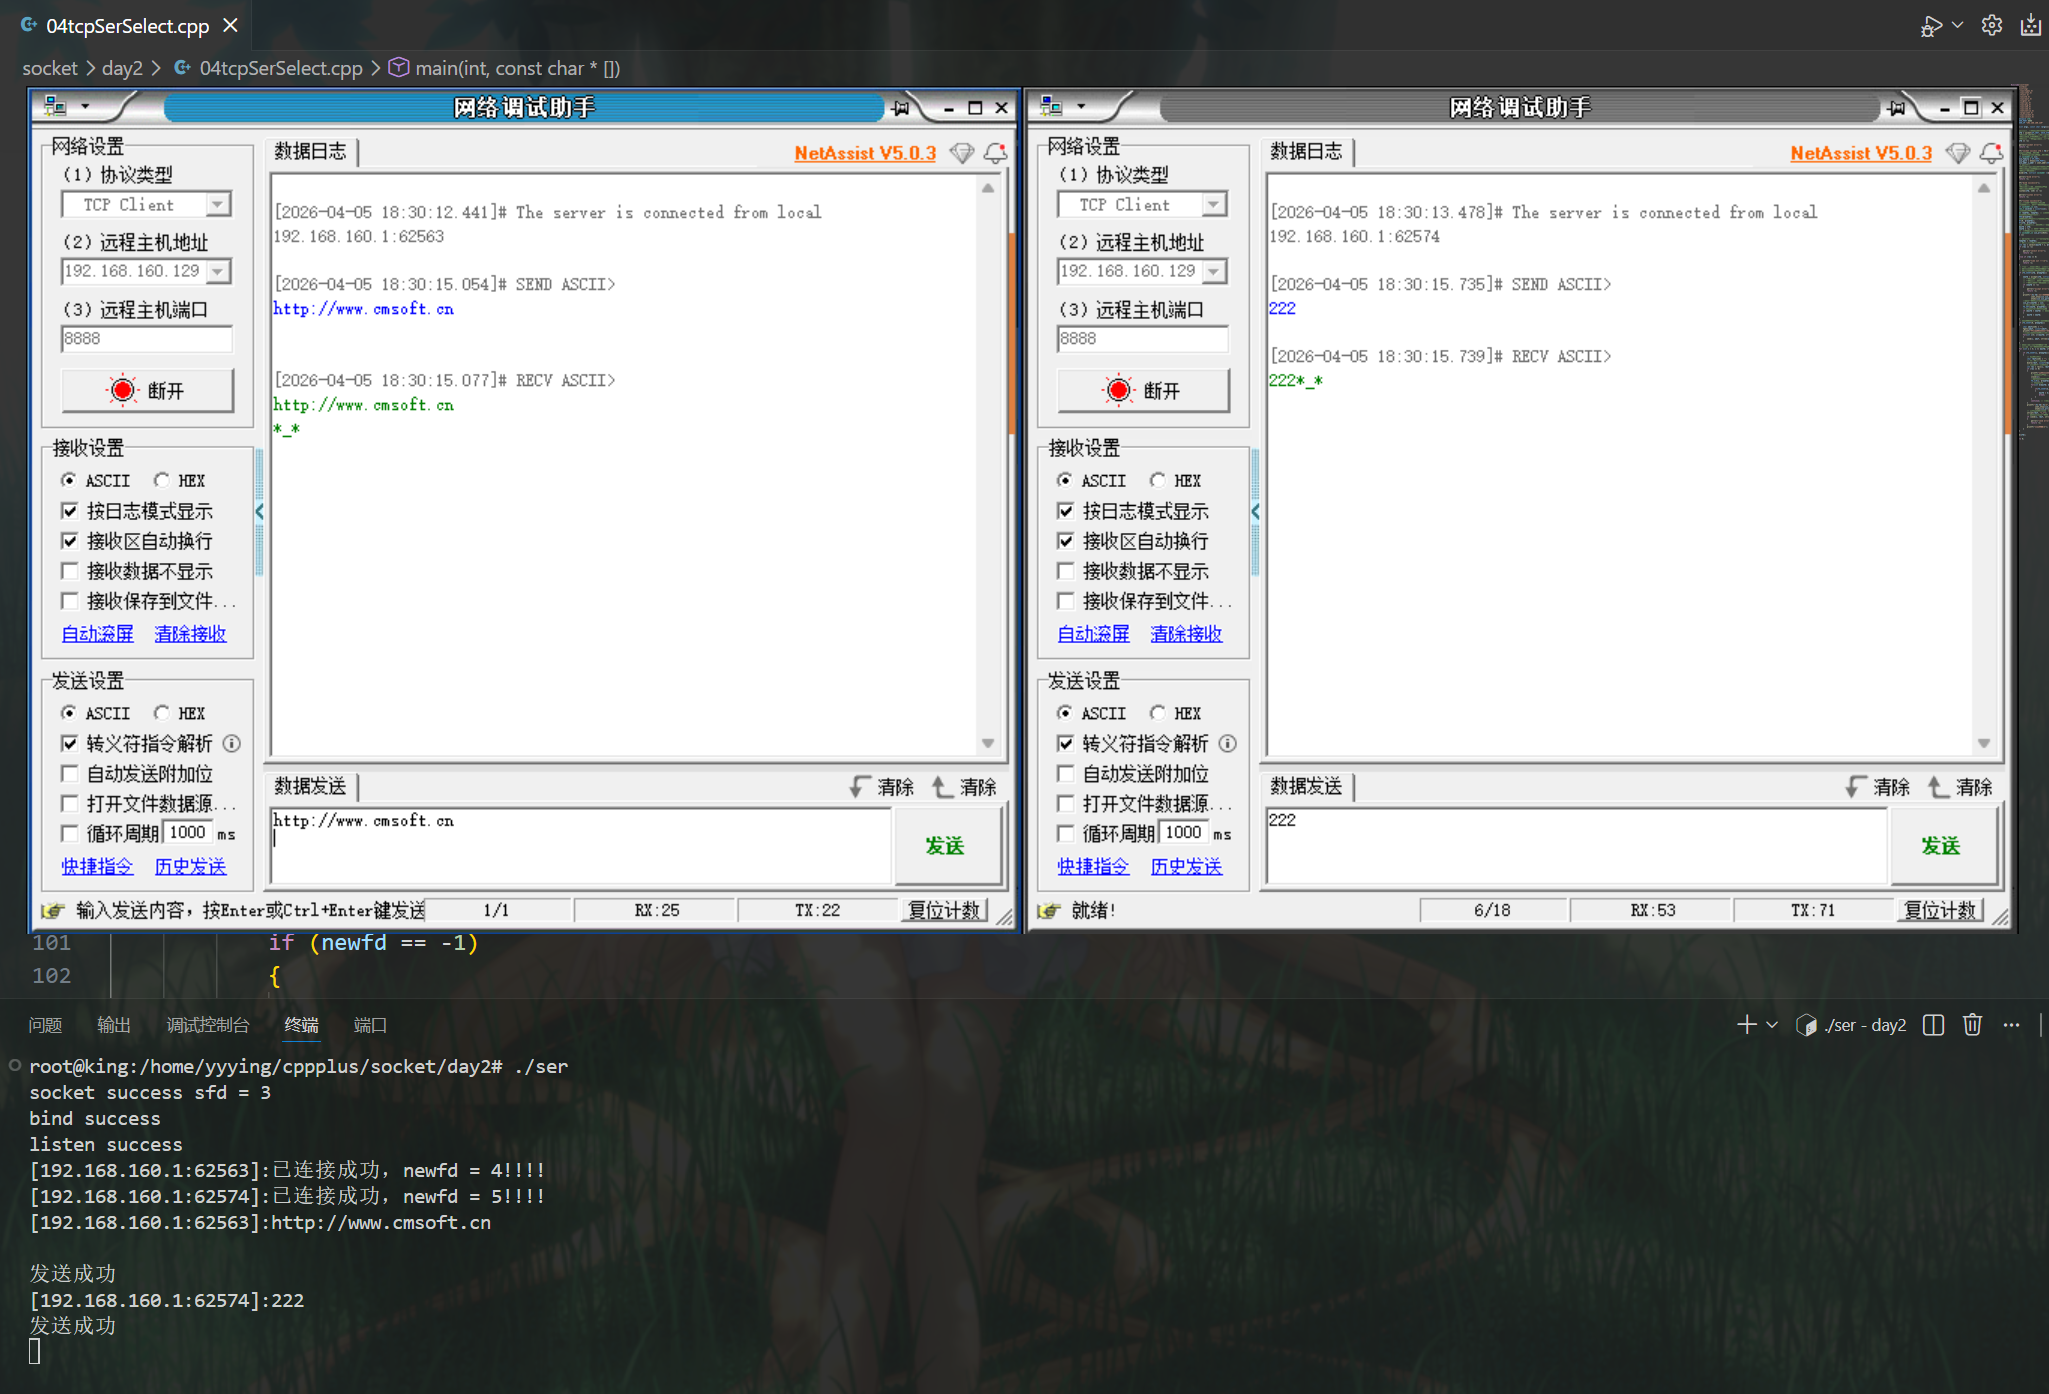2049x1394 pixels.
Task: Click 清除接收 link in left window
Action: (x=190, y=634)
